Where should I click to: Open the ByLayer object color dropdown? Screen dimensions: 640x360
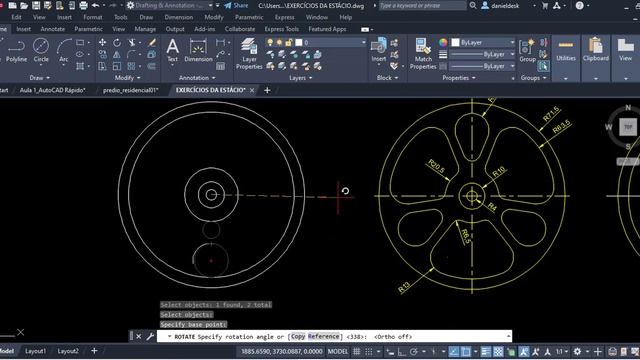pos(483,42)
